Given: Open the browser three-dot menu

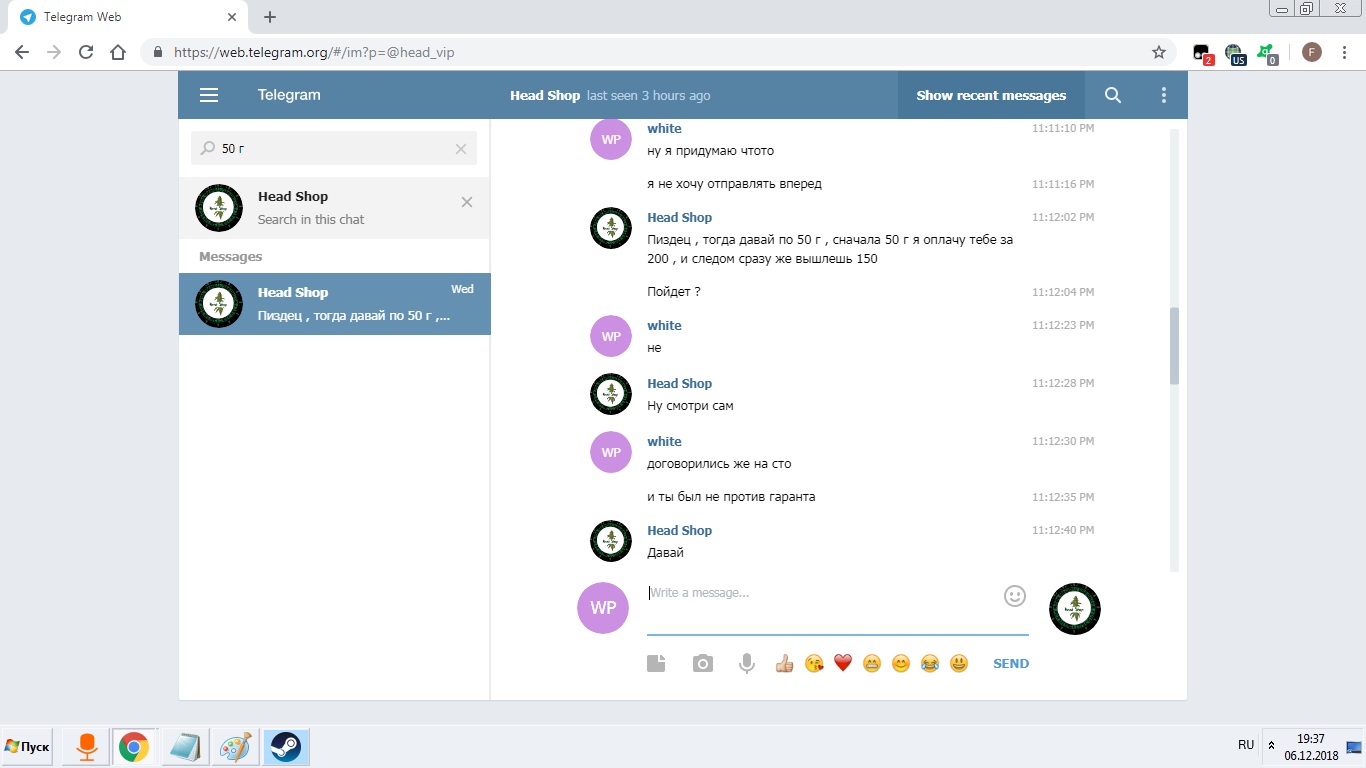Looking at the screenshot, I should [x=1345, y=52].
